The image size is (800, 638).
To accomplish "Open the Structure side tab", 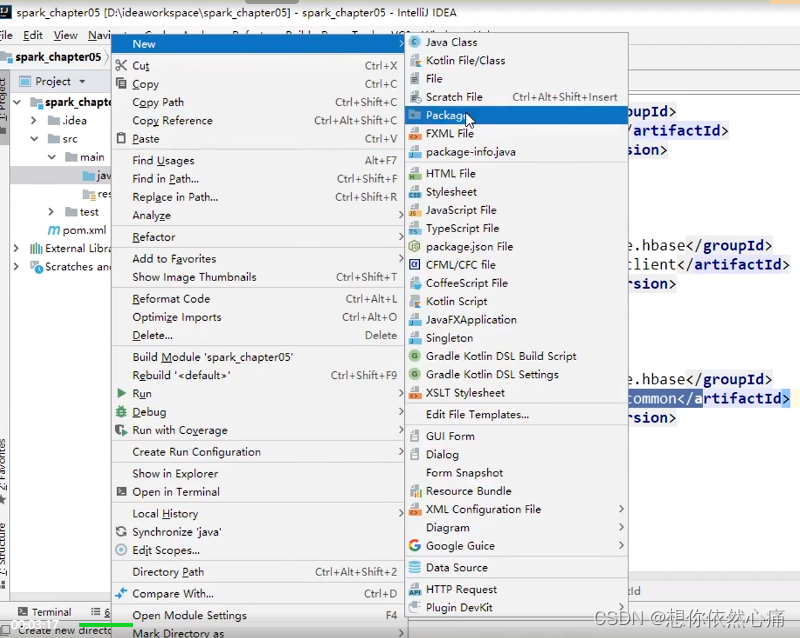I will point(3,554).
